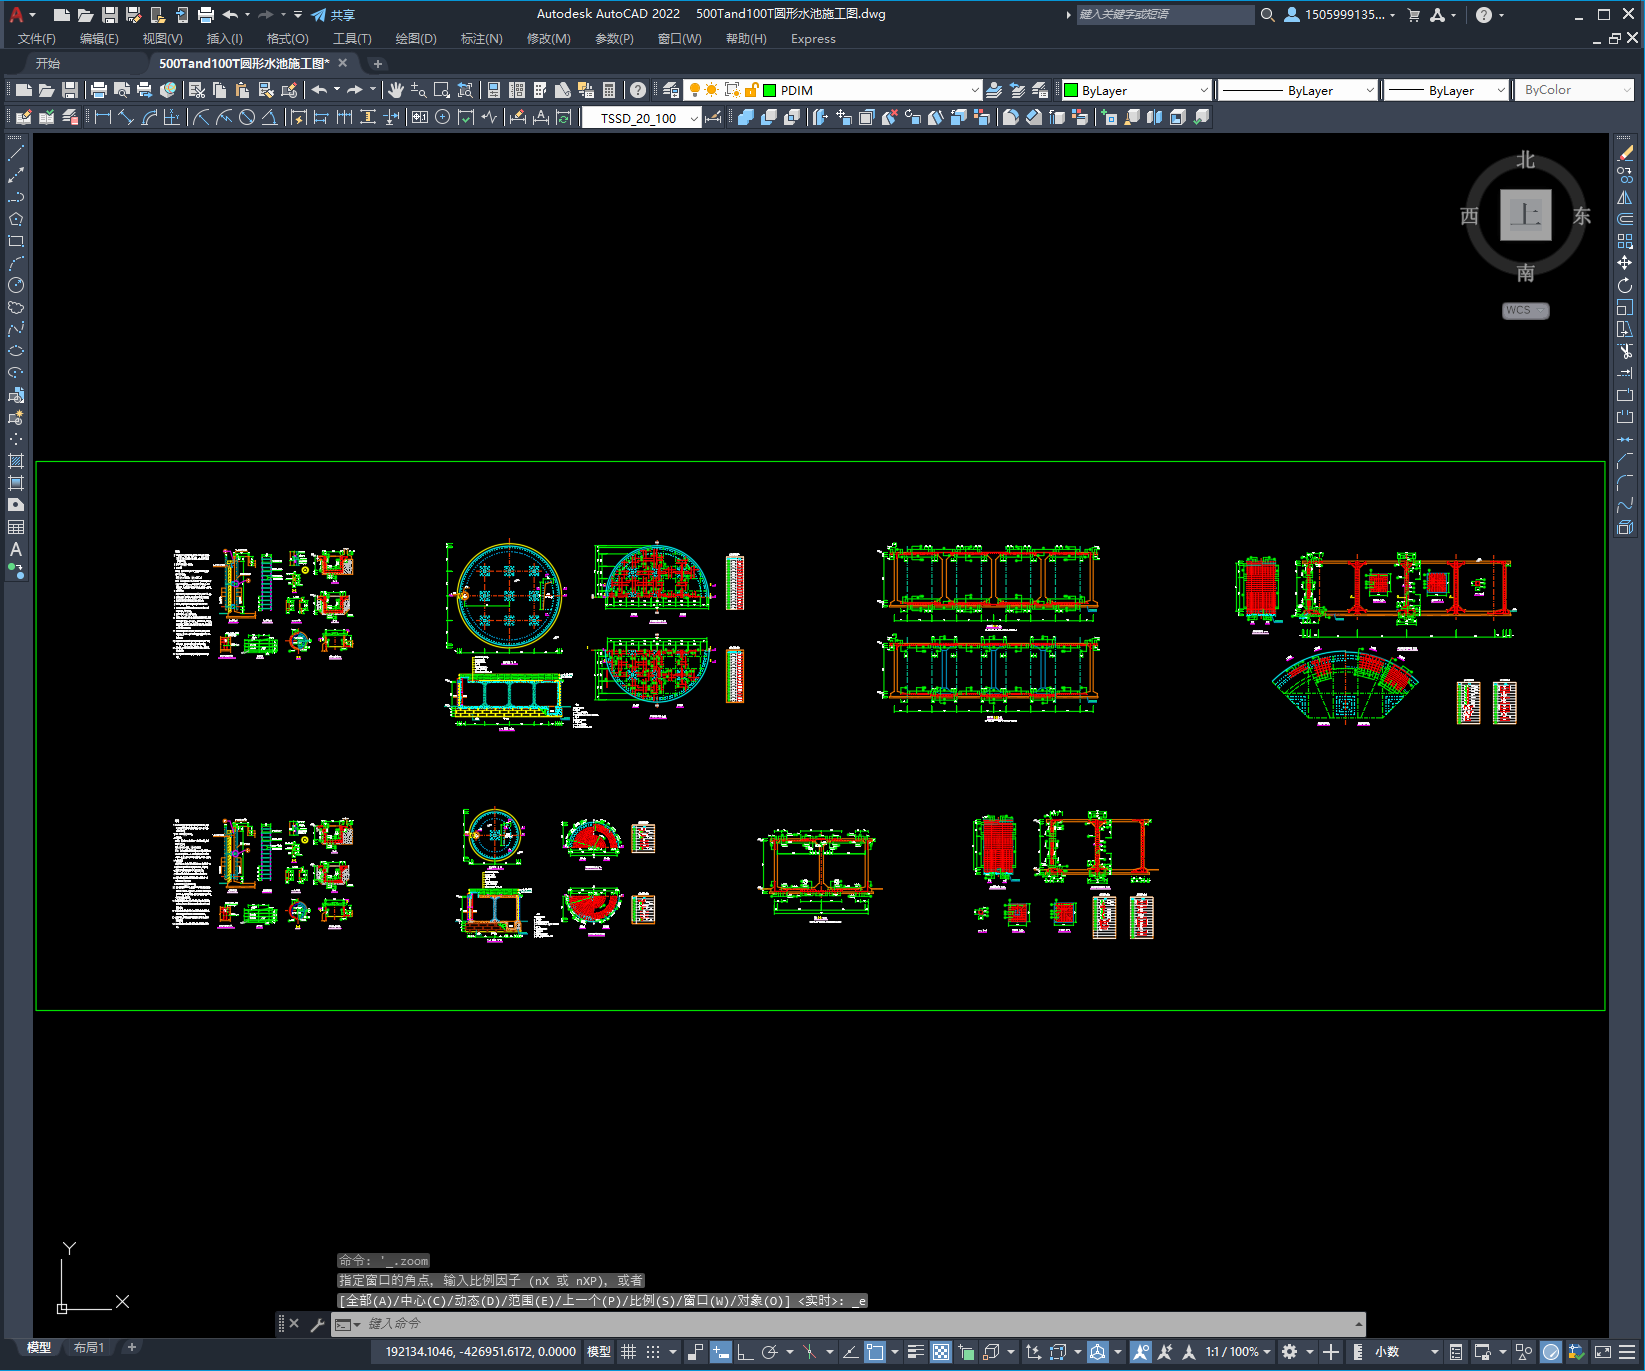Image resolution: width=1645 pixels, height=1371 pixels.
Task: Open the 修改(M) menu
Action: (x=549, y=39)
